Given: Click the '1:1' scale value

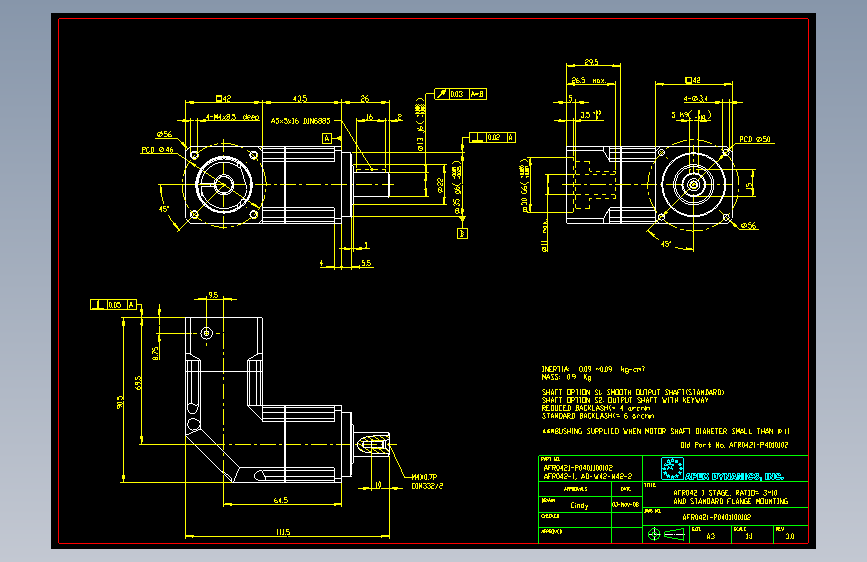Looking at the screenshot, I should point(749,536).
